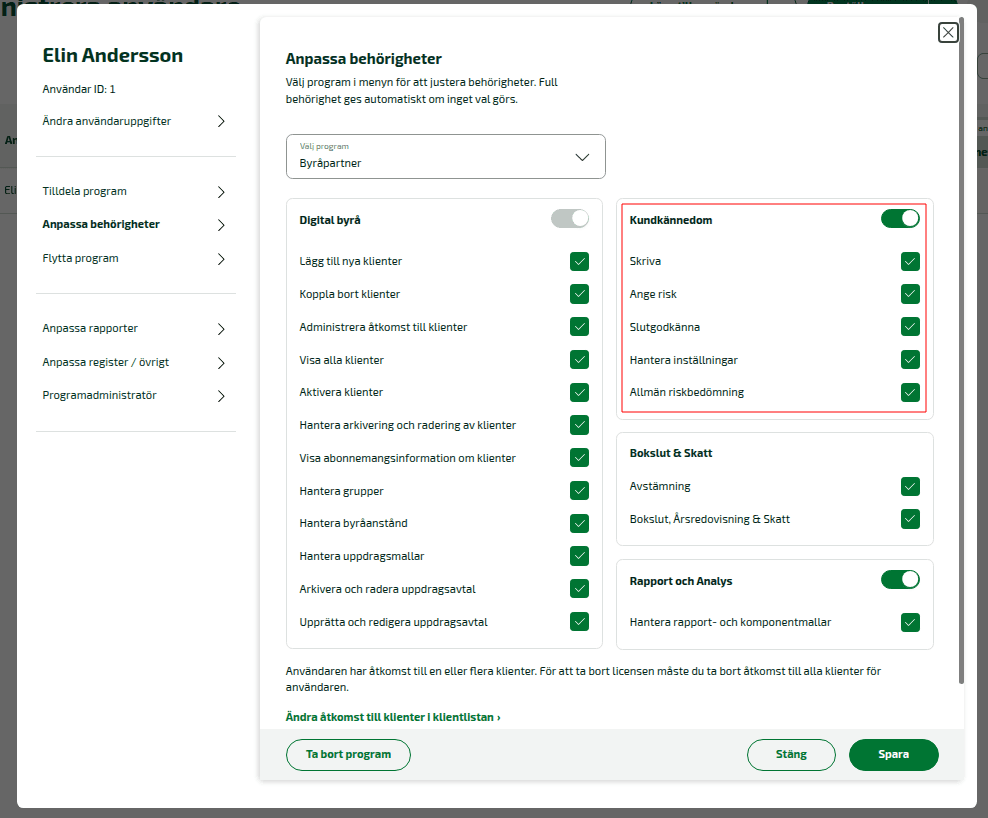The image size is (988, 818).
Task: Click the chevron beside Tilldela program
Action: click(x=221, y=192)
